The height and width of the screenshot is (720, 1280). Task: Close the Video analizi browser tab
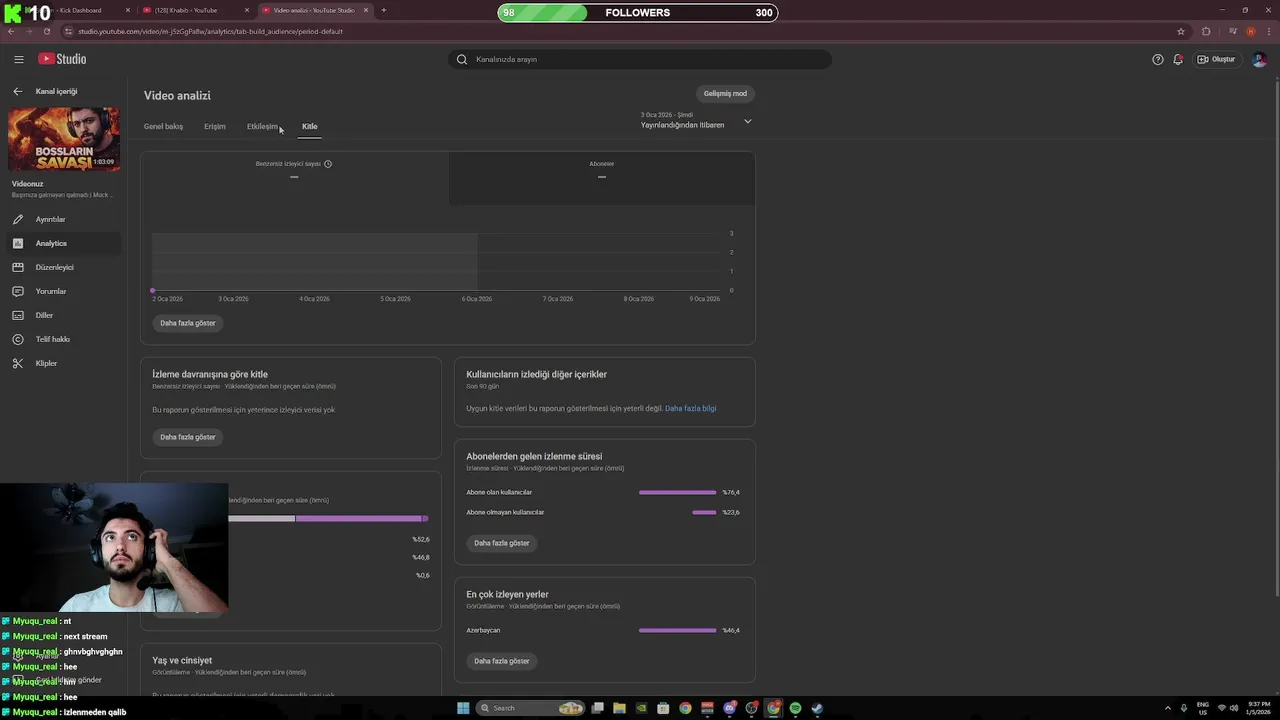(366, 10)
